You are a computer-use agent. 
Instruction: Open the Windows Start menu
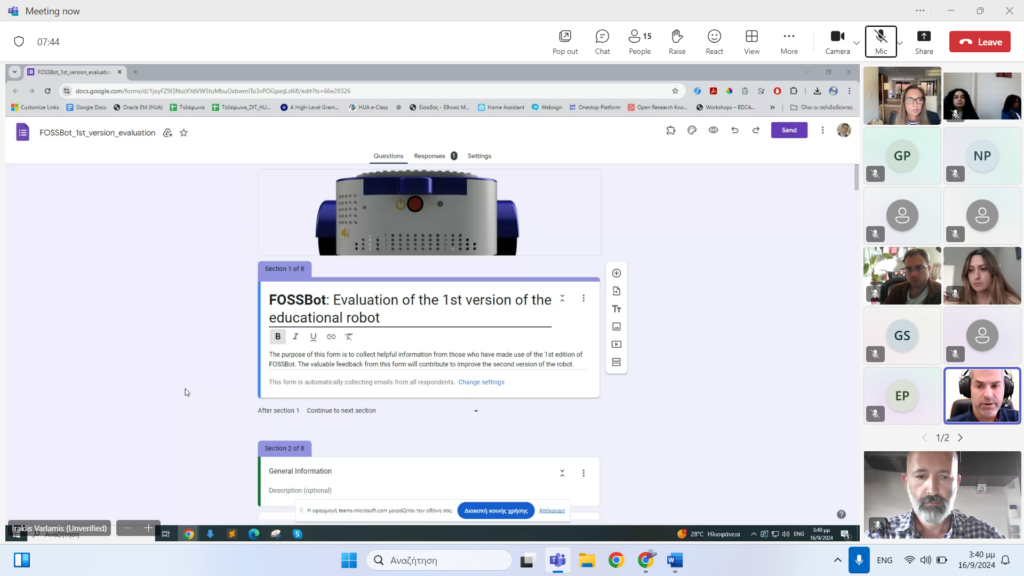349,560
